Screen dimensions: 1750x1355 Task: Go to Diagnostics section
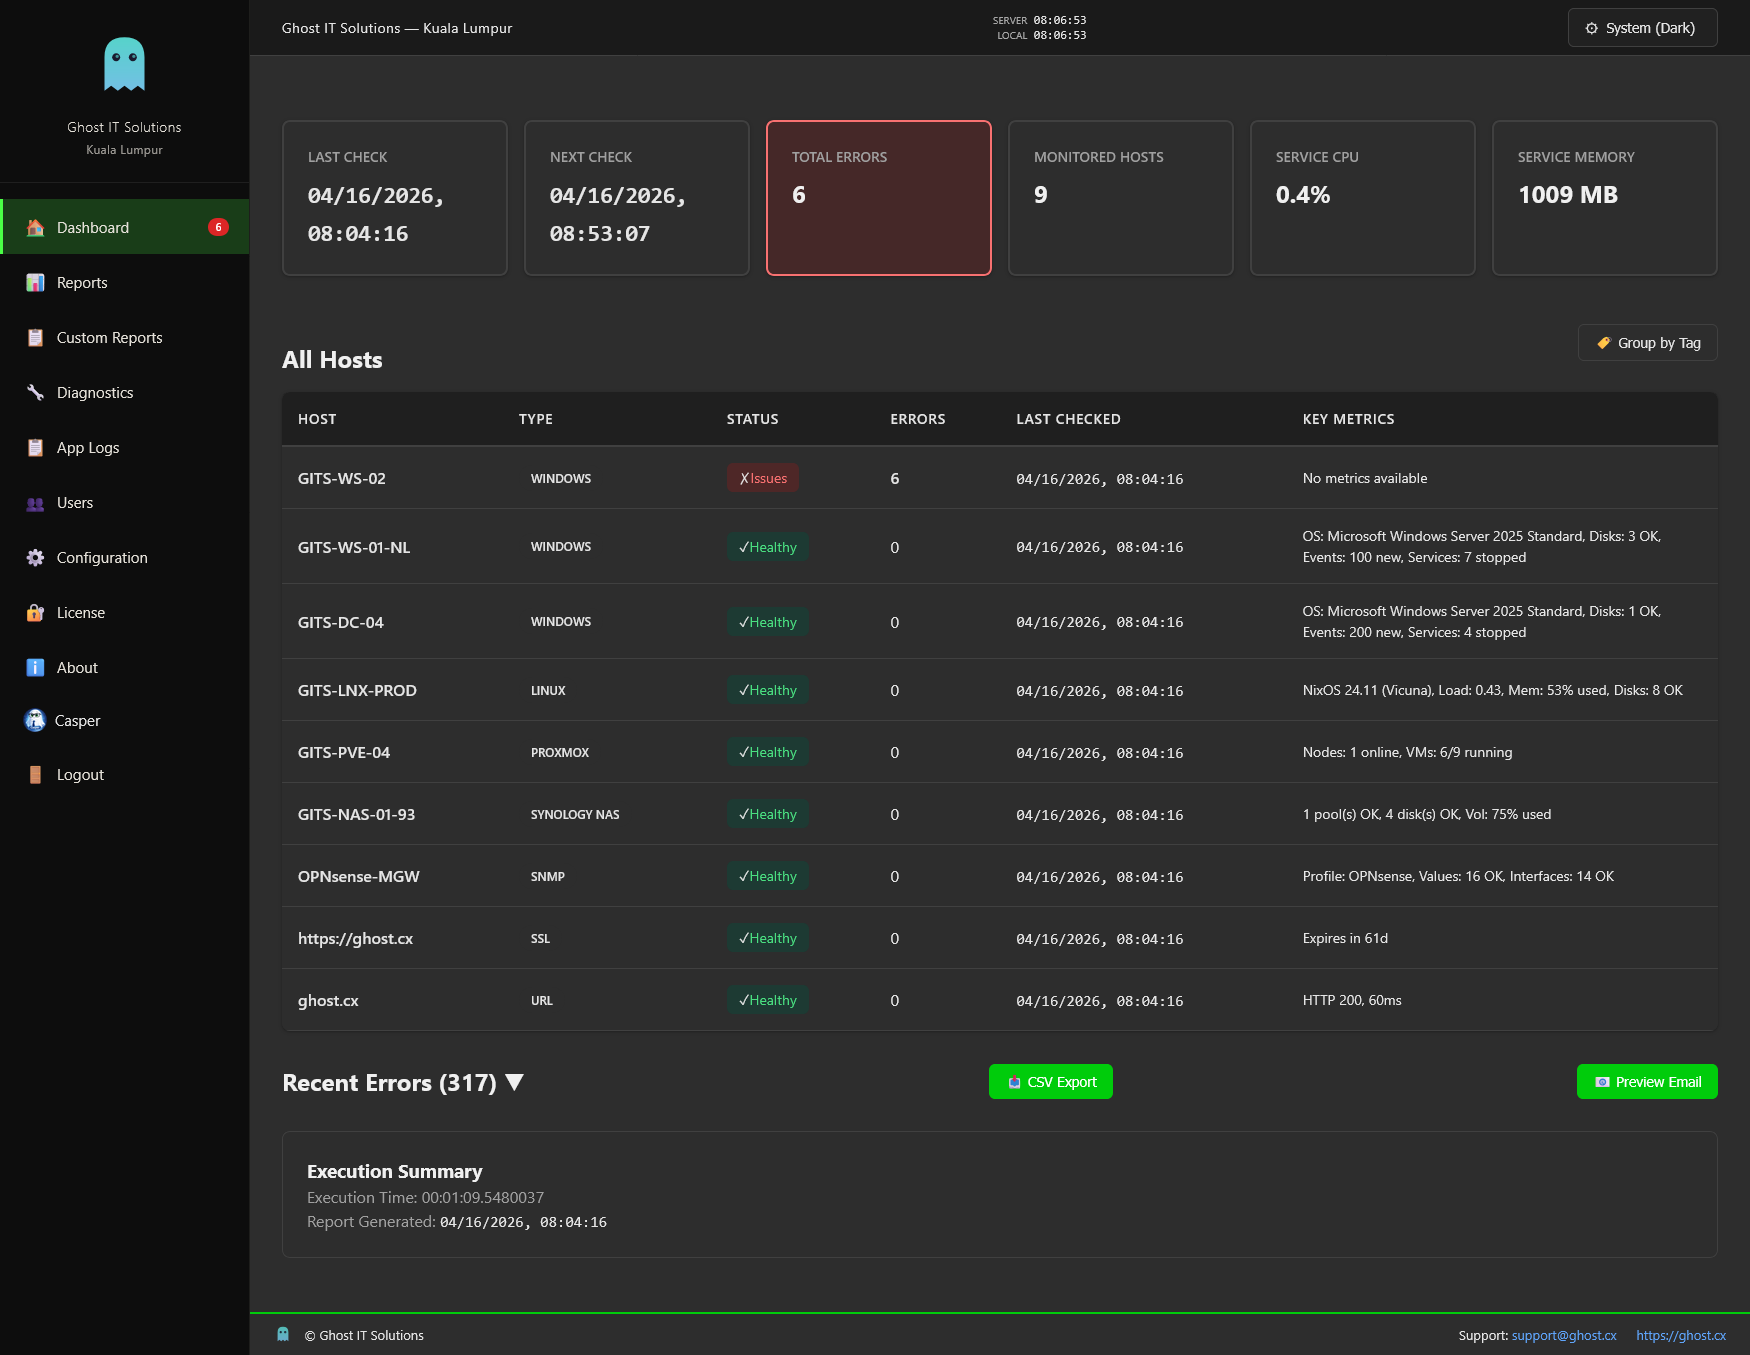click(x=124, y=393)
